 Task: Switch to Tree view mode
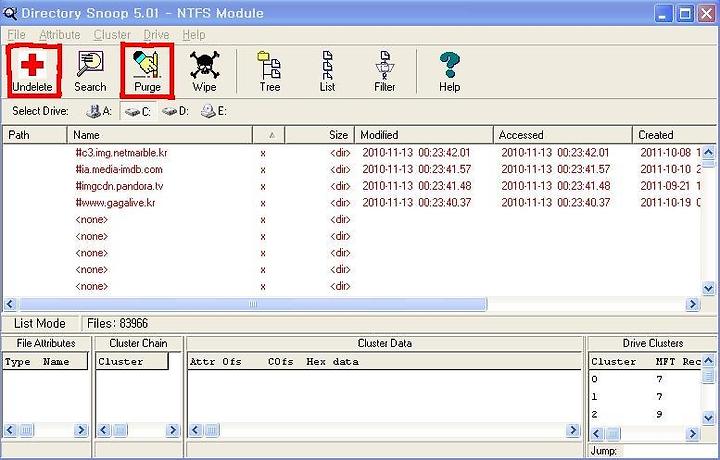pos(270,71)
